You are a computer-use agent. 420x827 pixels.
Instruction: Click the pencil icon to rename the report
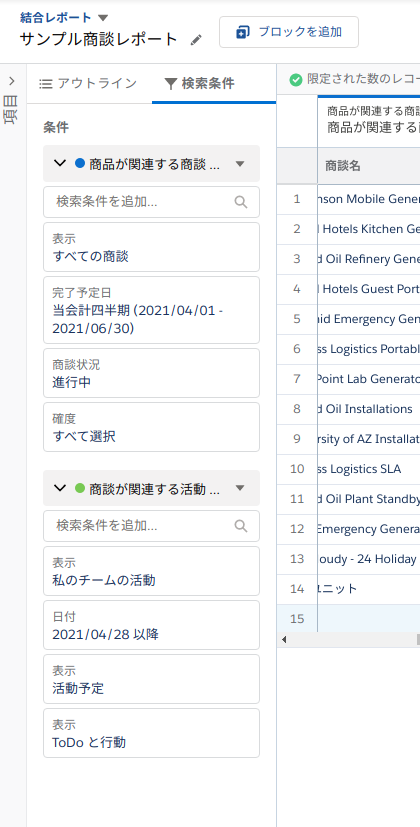click(196, 40)
